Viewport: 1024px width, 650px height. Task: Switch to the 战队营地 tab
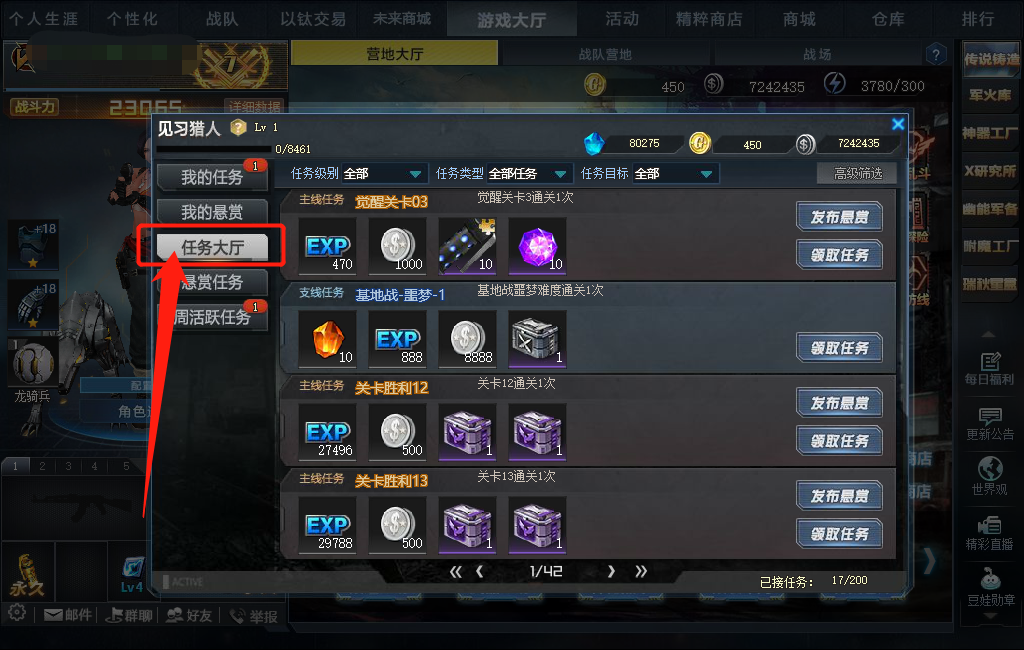605,54
